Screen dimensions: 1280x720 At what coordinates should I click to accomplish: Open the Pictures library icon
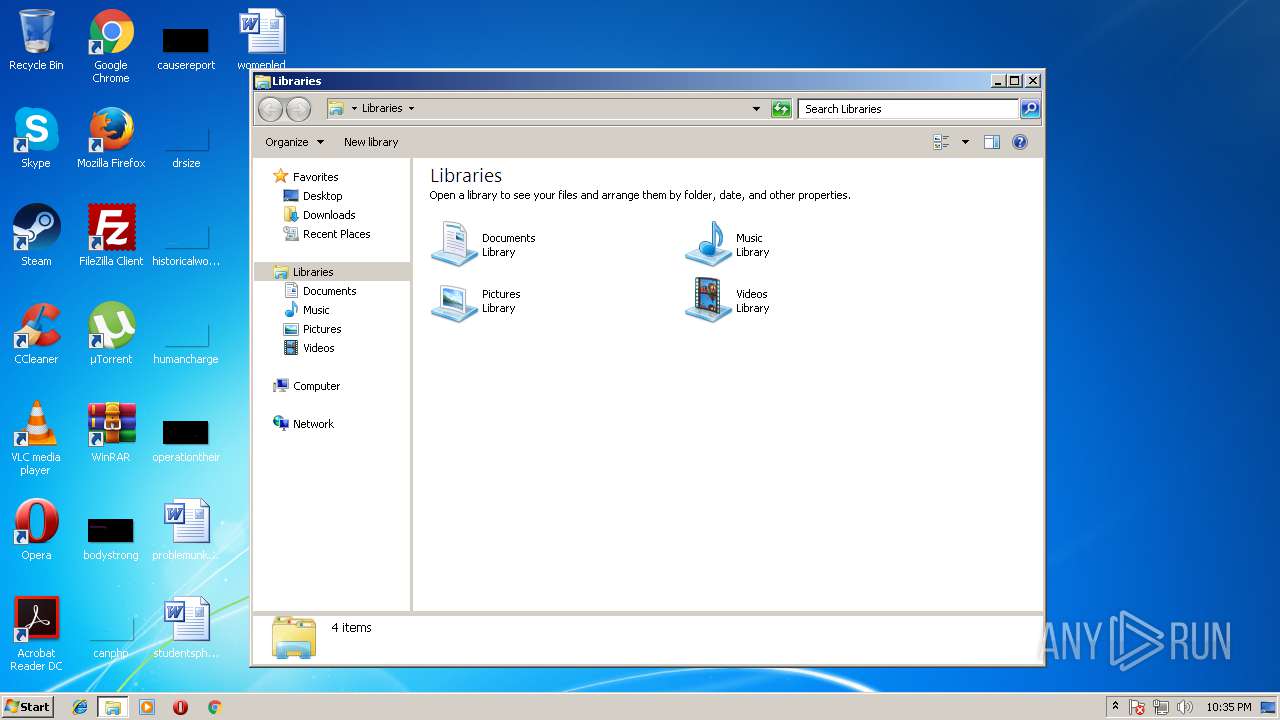click(454, 301)
